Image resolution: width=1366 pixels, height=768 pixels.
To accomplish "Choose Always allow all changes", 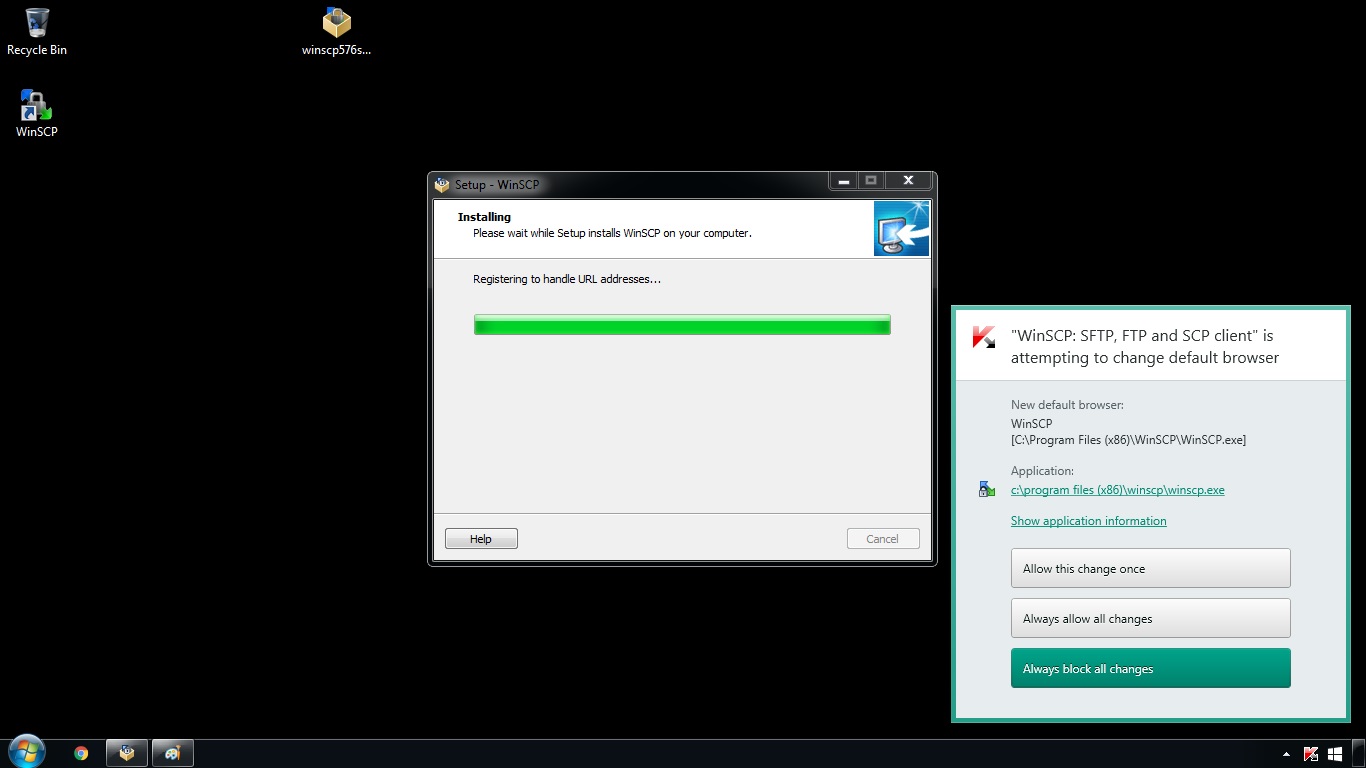I will pos(1150,618).
